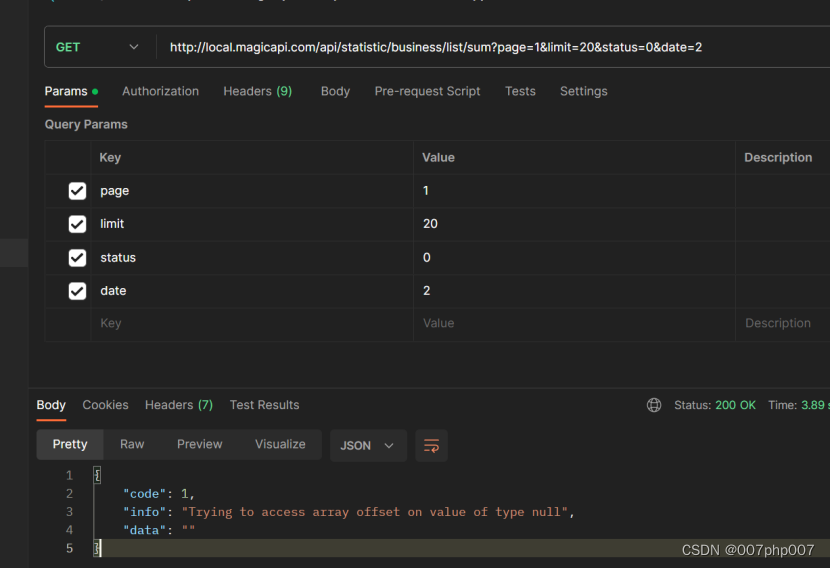Open the request Body tab
This screenshot has width=830, height=568.
[335, 91]
